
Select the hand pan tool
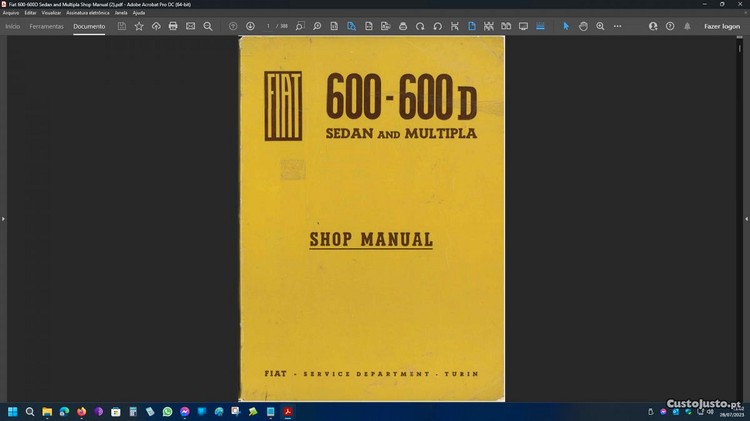[x=583, y=26]
